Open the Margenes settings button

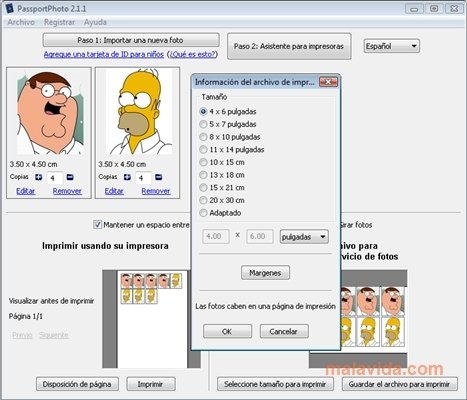(x=265, y=273)
